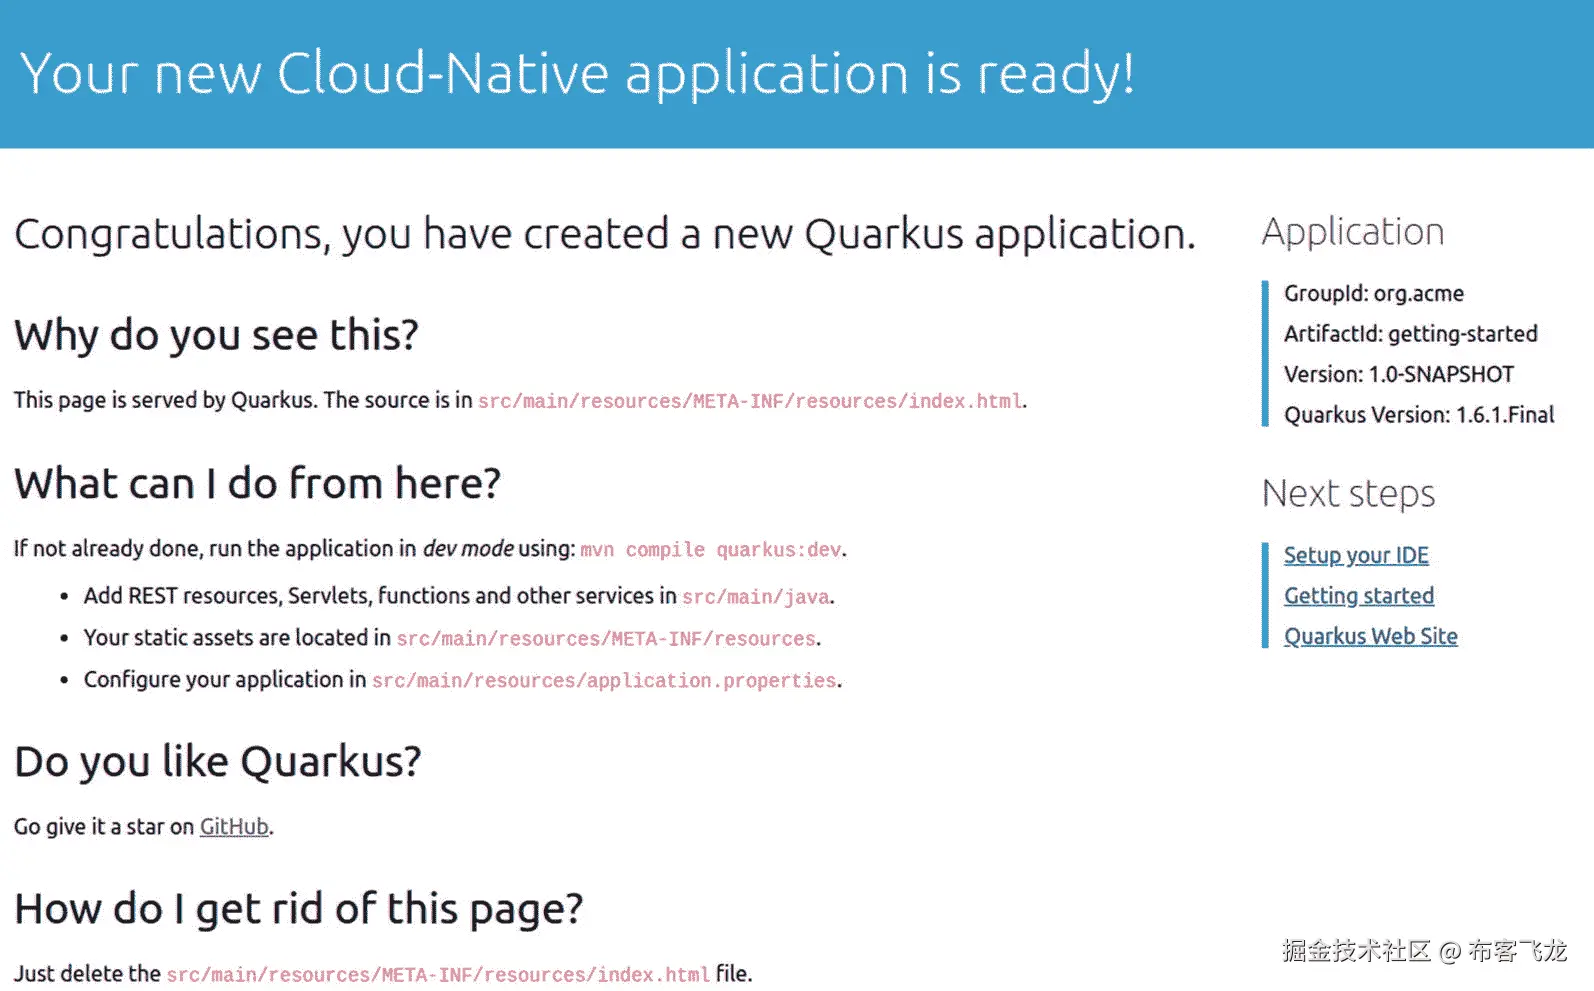This screenshot has height=991, width=1594.
Task: Click the page banner title text
Action: point(577,74)
